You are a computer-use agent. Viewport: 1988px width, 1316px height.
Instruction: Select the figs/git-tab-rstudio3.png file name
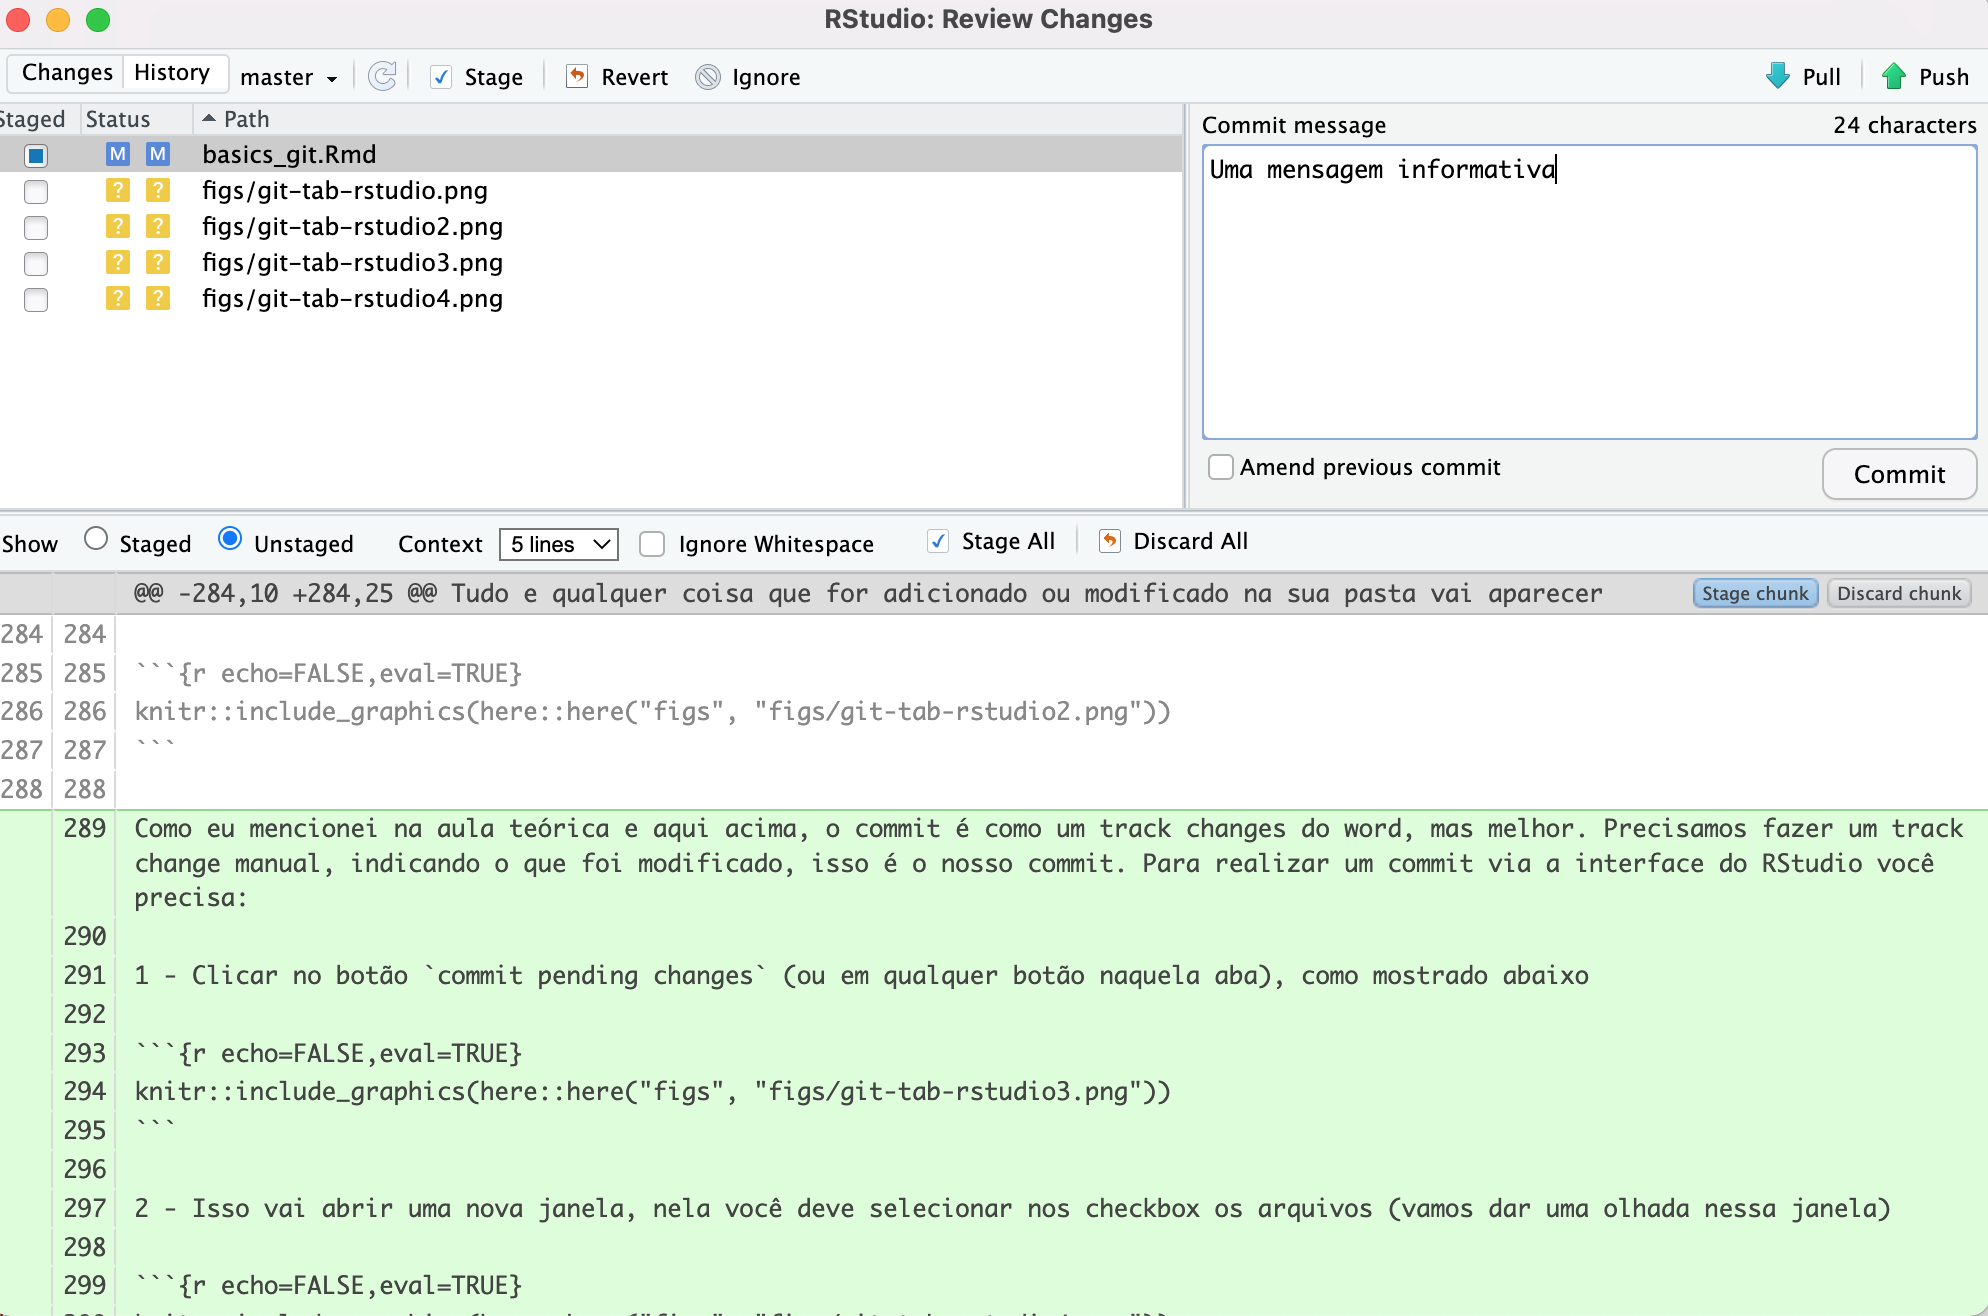(x=352, y=262)
